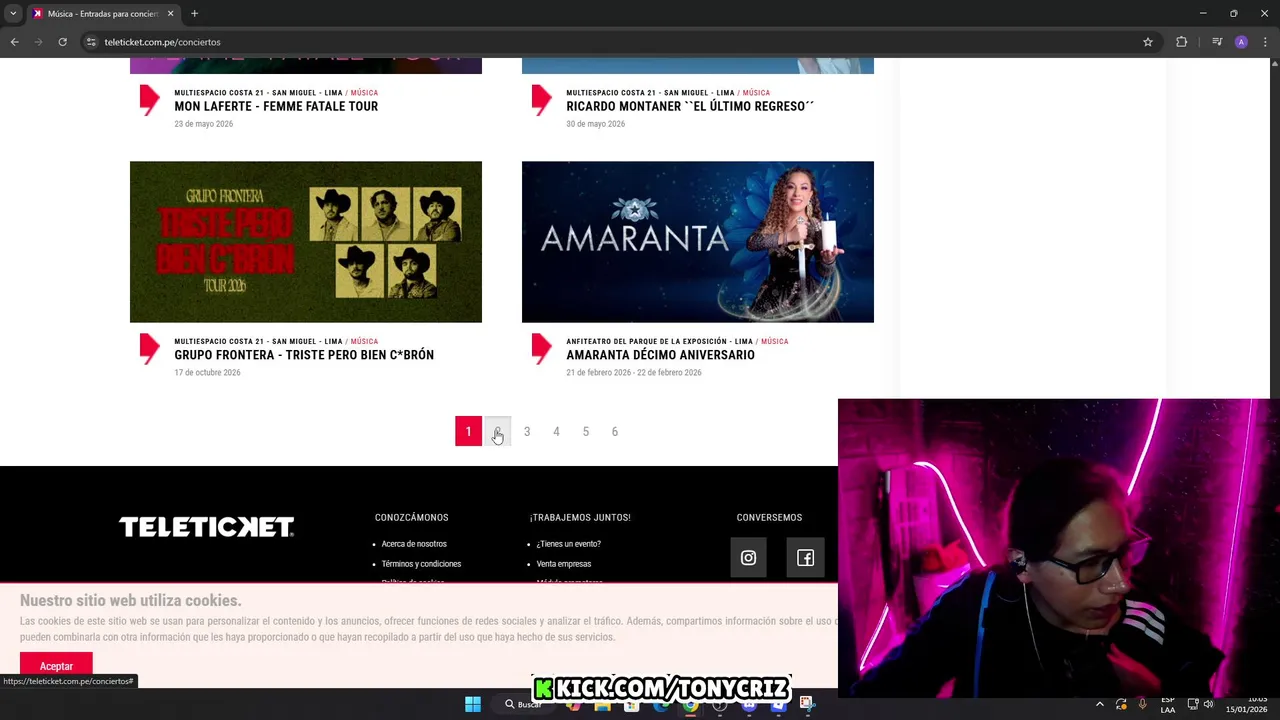
Task: Go to page 2 of concerts
Action: [x=497, y=431]
